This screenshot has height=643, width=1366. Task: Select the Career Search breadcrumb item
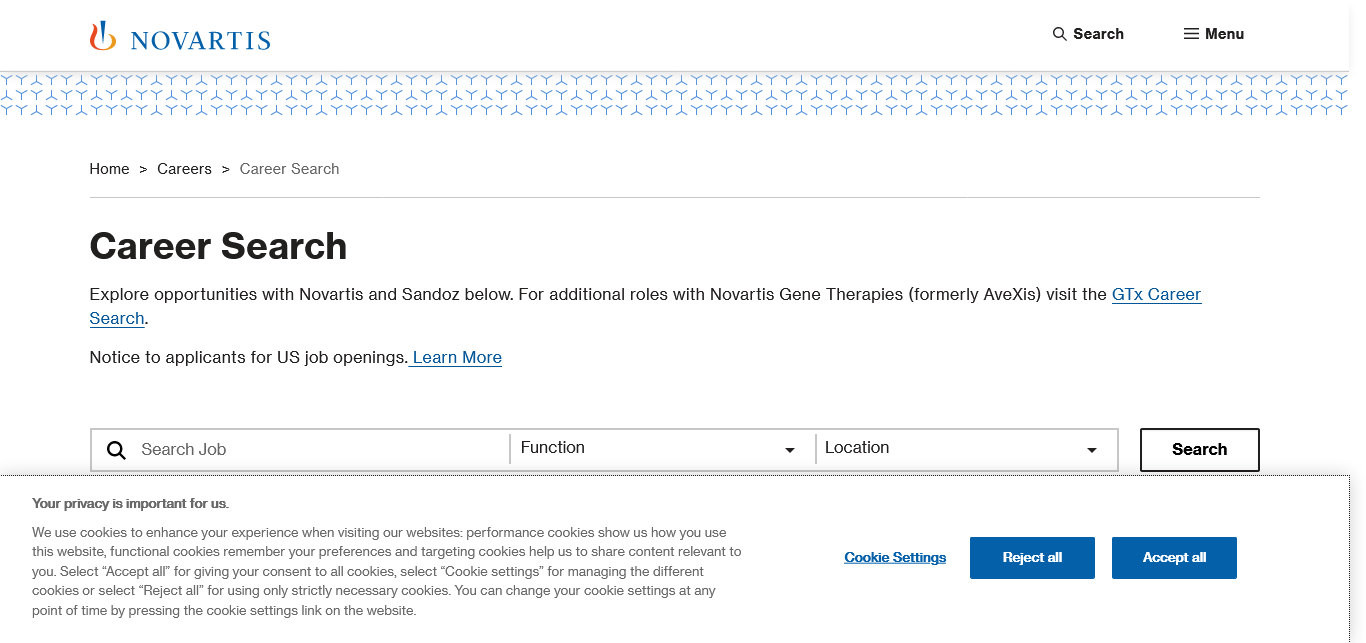[289, 169]
